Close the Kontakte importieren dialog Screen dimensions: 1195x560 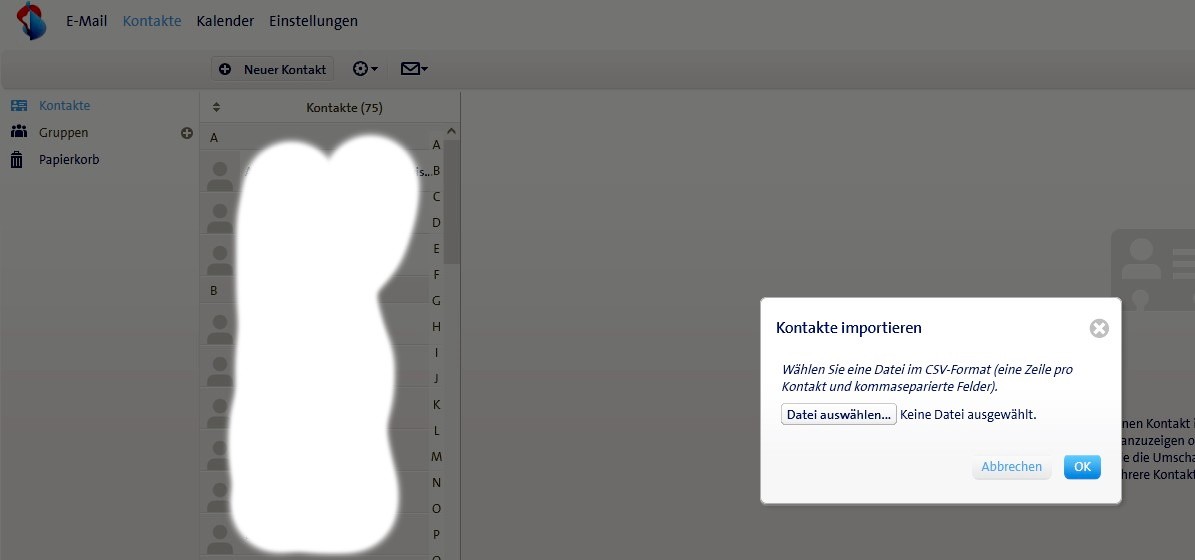tap(1099, 328)
